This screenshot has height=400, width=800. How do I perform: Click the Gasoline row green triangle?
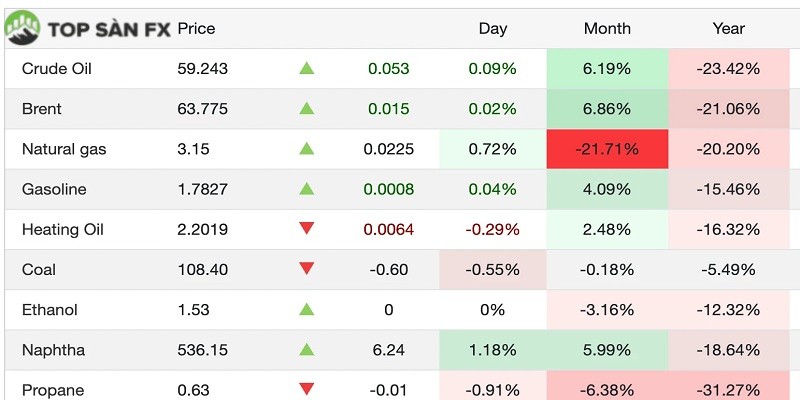pyautogui.click(x=307, y=189)
